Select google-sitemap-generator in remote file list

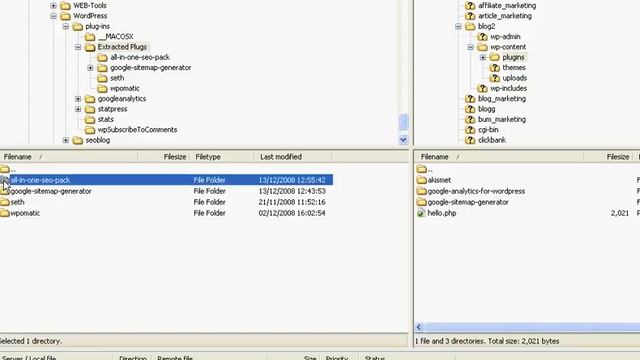(x=468, y=202)
